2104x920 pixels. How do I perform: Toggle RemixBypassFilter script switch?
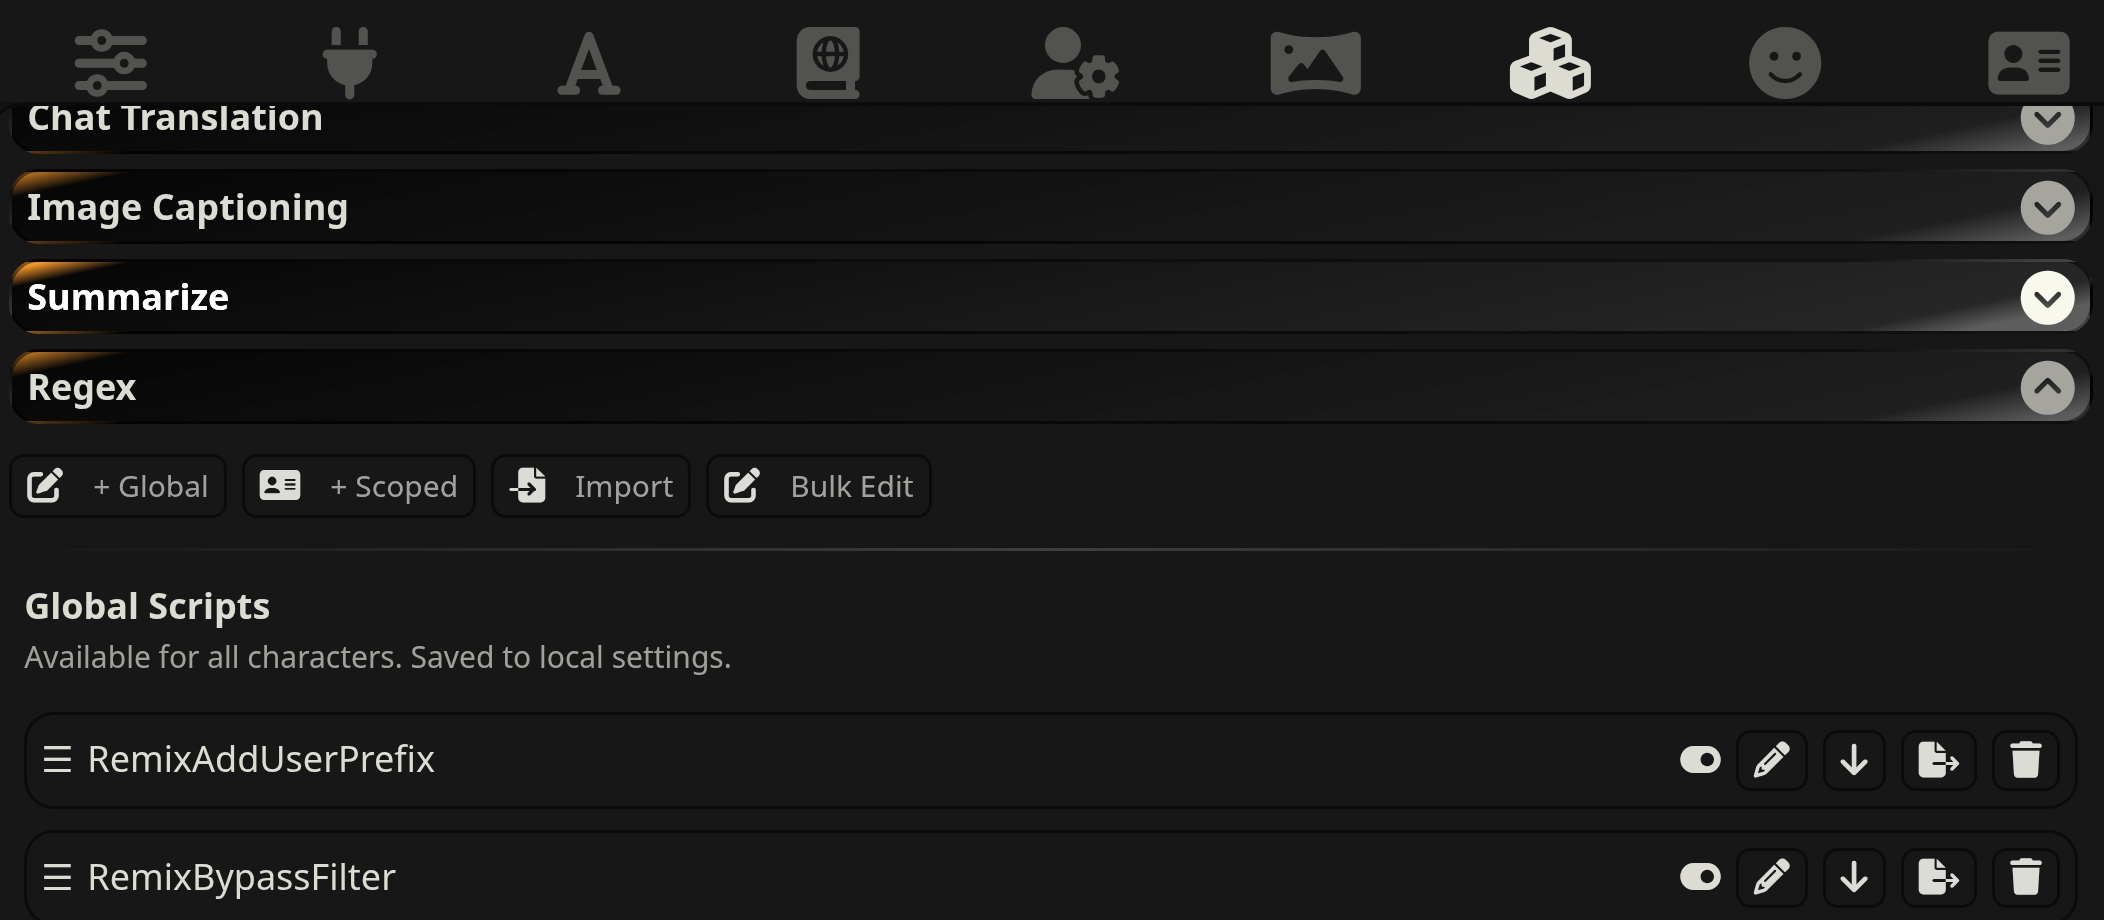[x=1700, y=877]
